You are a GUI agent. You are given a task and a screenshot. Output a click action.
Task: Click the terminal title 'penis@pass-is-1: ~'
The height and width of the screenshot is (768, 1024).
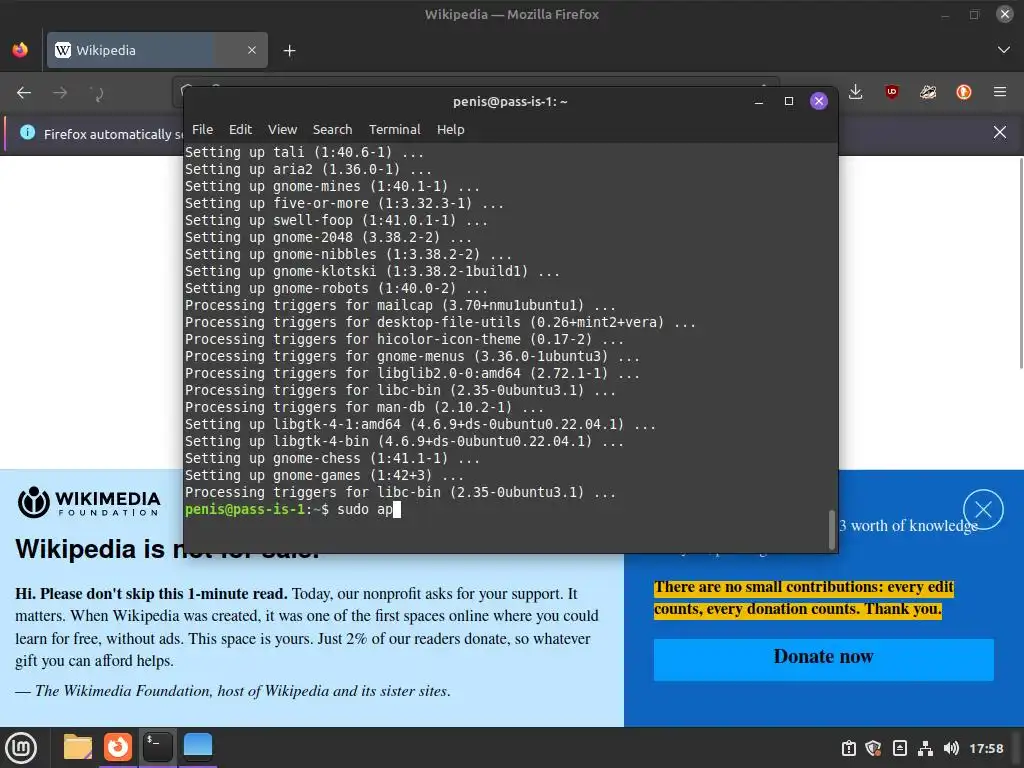[x=510, y=101]
